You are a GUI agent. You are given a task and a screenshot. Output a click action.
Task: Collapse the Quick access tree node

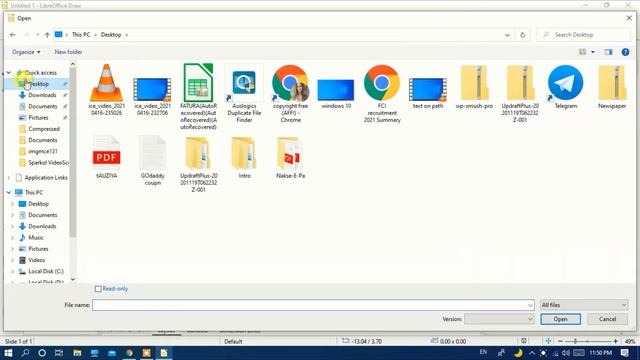coord(9,73)
